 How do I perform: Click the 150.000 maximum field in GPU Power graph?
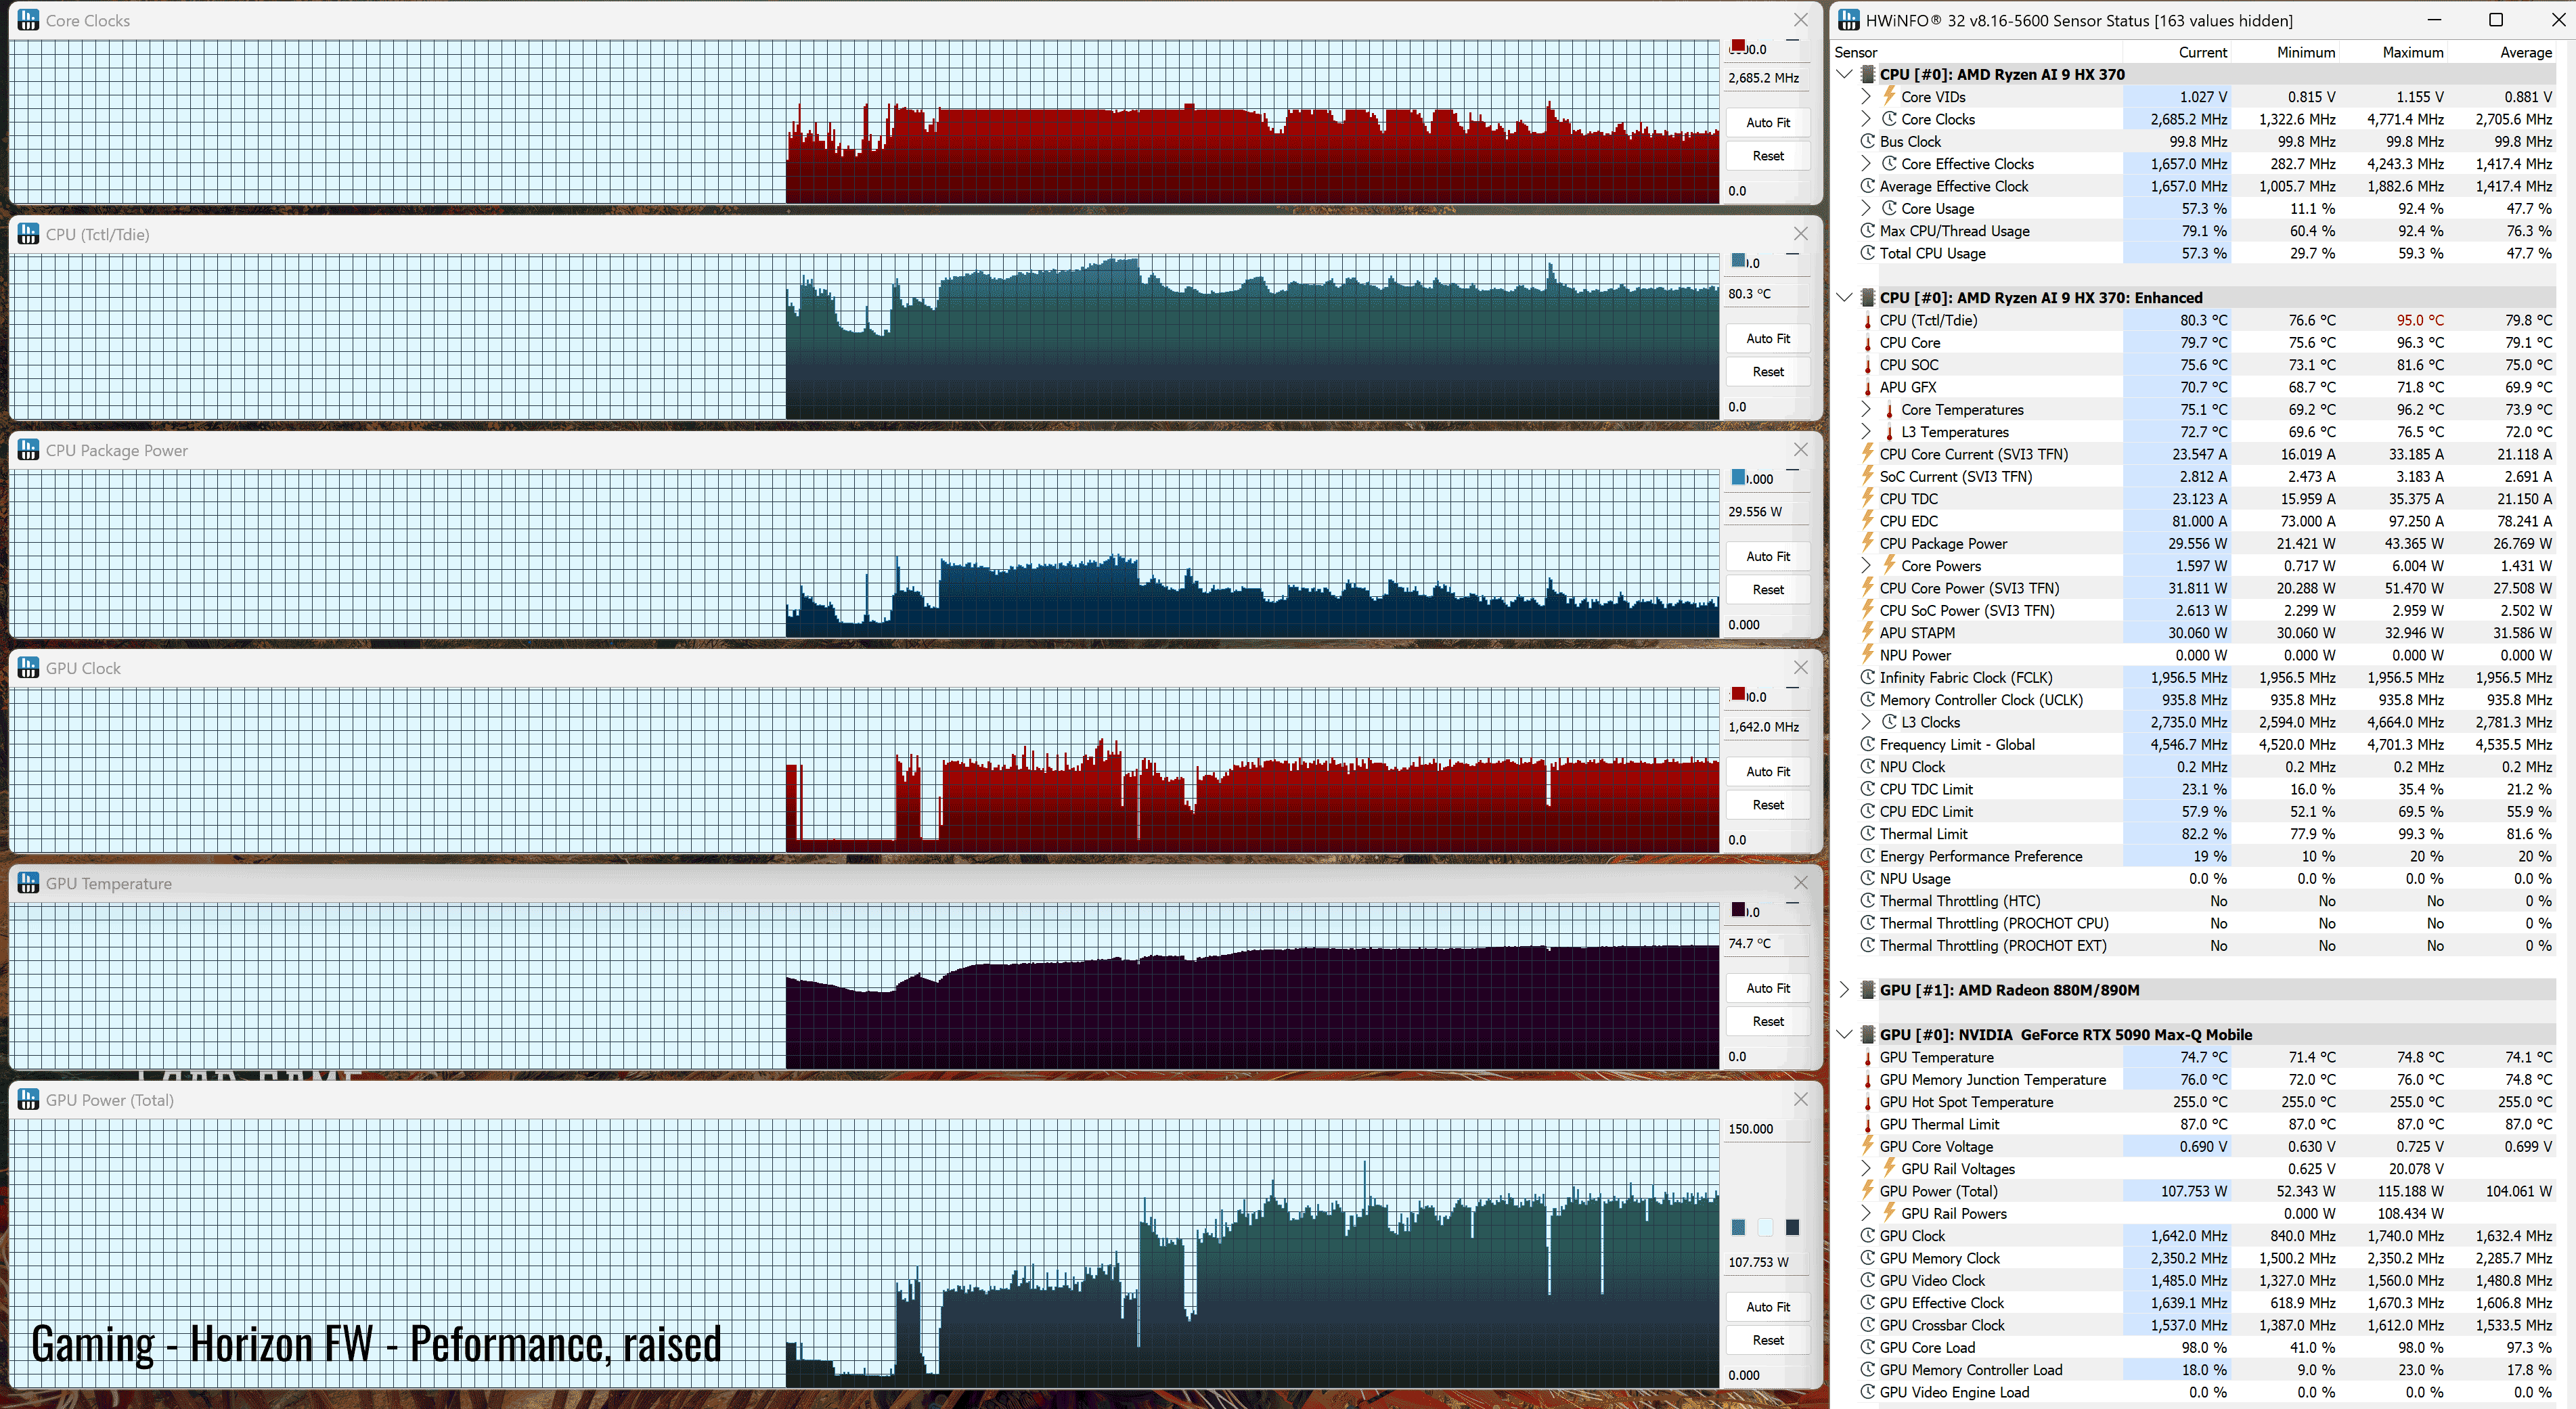pyautogui.click(x=1765, y=1129)
